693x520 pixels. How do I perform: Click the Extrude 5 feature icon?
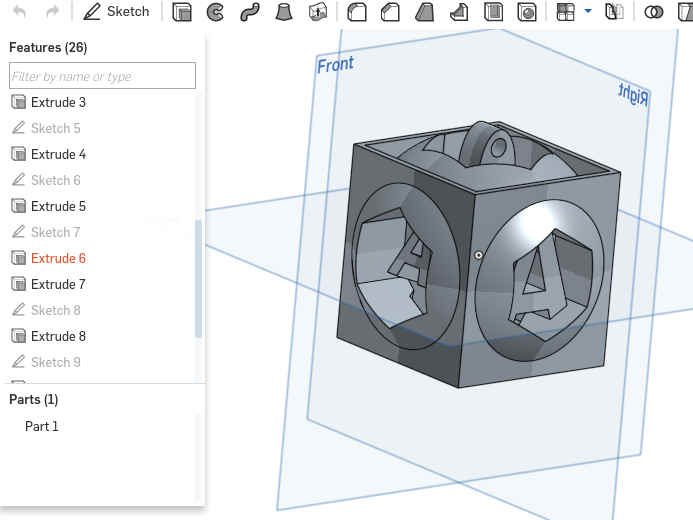point(18,206)
